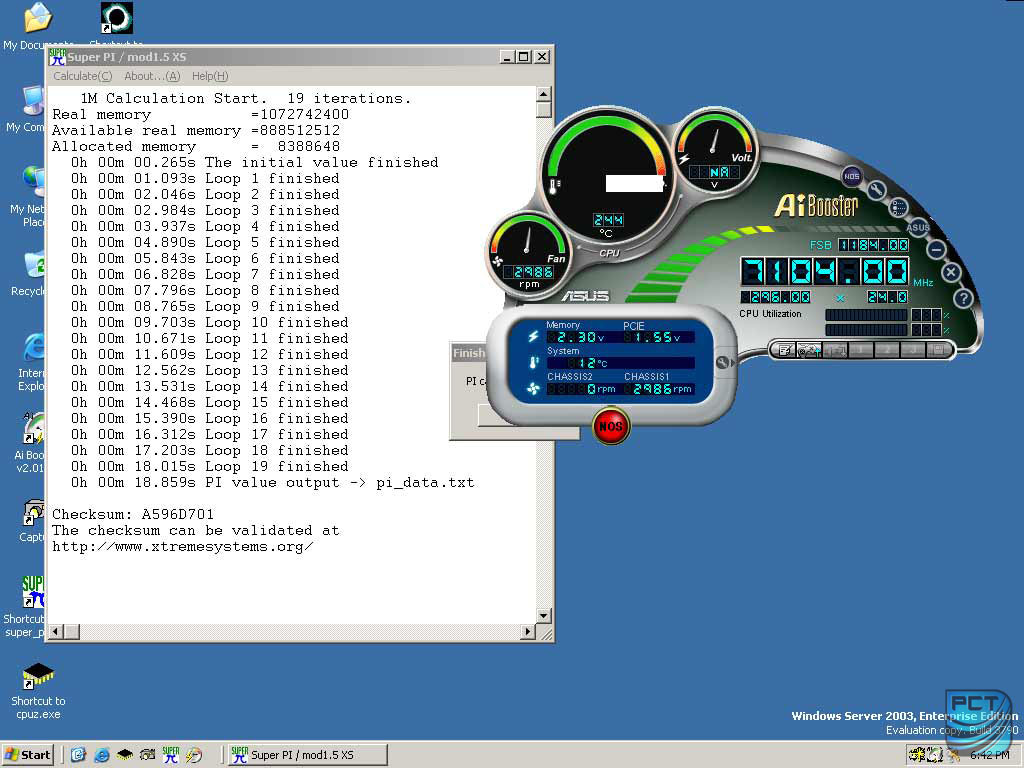Click the PCIE voltage 1.55v readout
1024x768 pixels.
652,338
